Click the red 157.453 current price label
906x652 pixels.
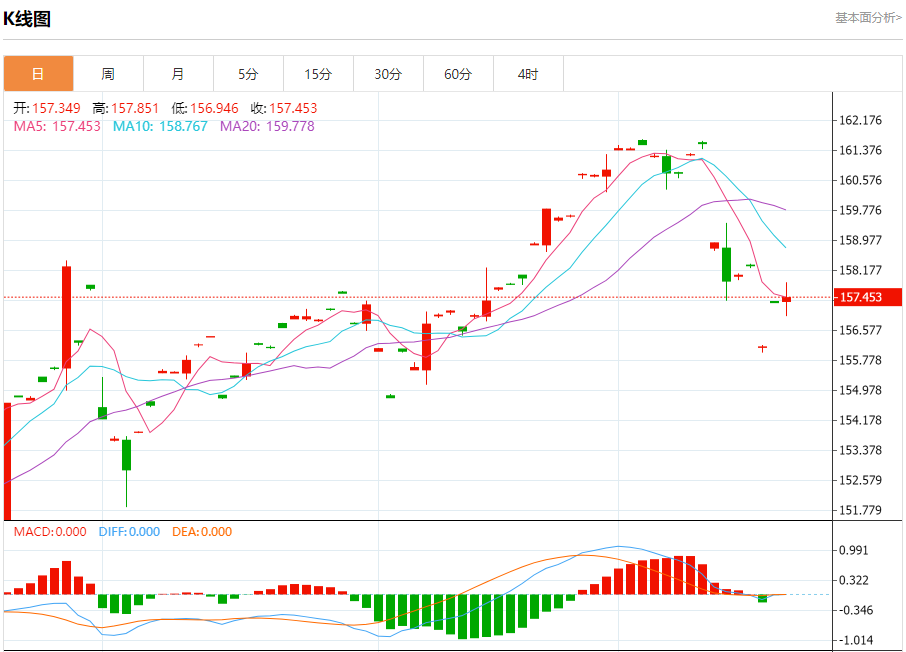click(867, 297)
